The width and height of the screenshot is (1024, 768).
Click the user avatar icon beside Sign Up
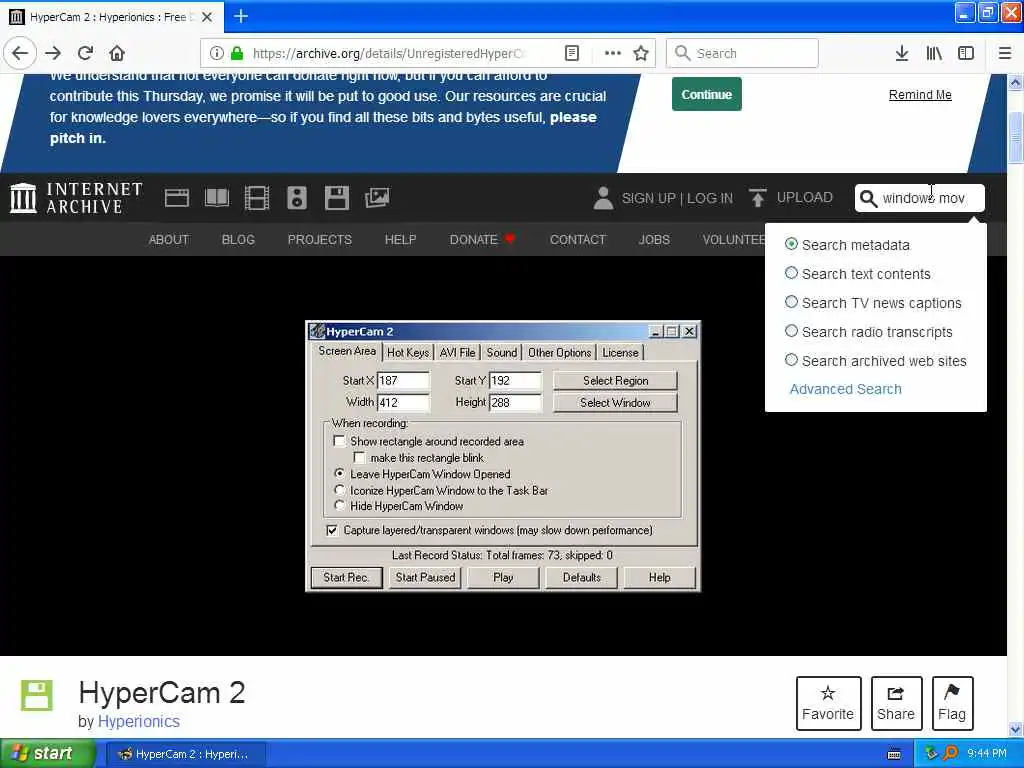point(603,198)
